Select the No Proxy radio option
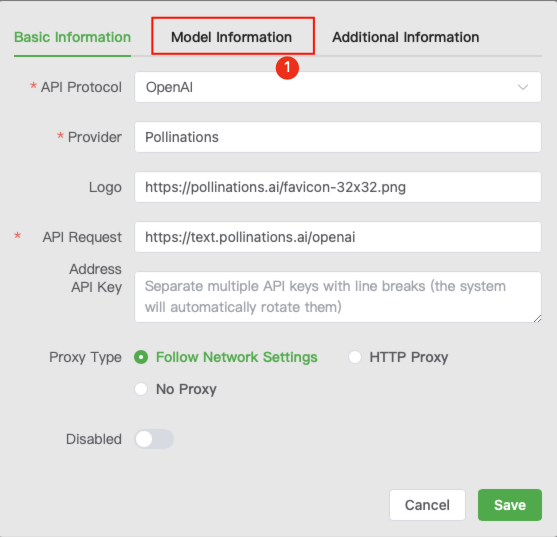Viewport: 557px width, 537px height. coord(141,389)
